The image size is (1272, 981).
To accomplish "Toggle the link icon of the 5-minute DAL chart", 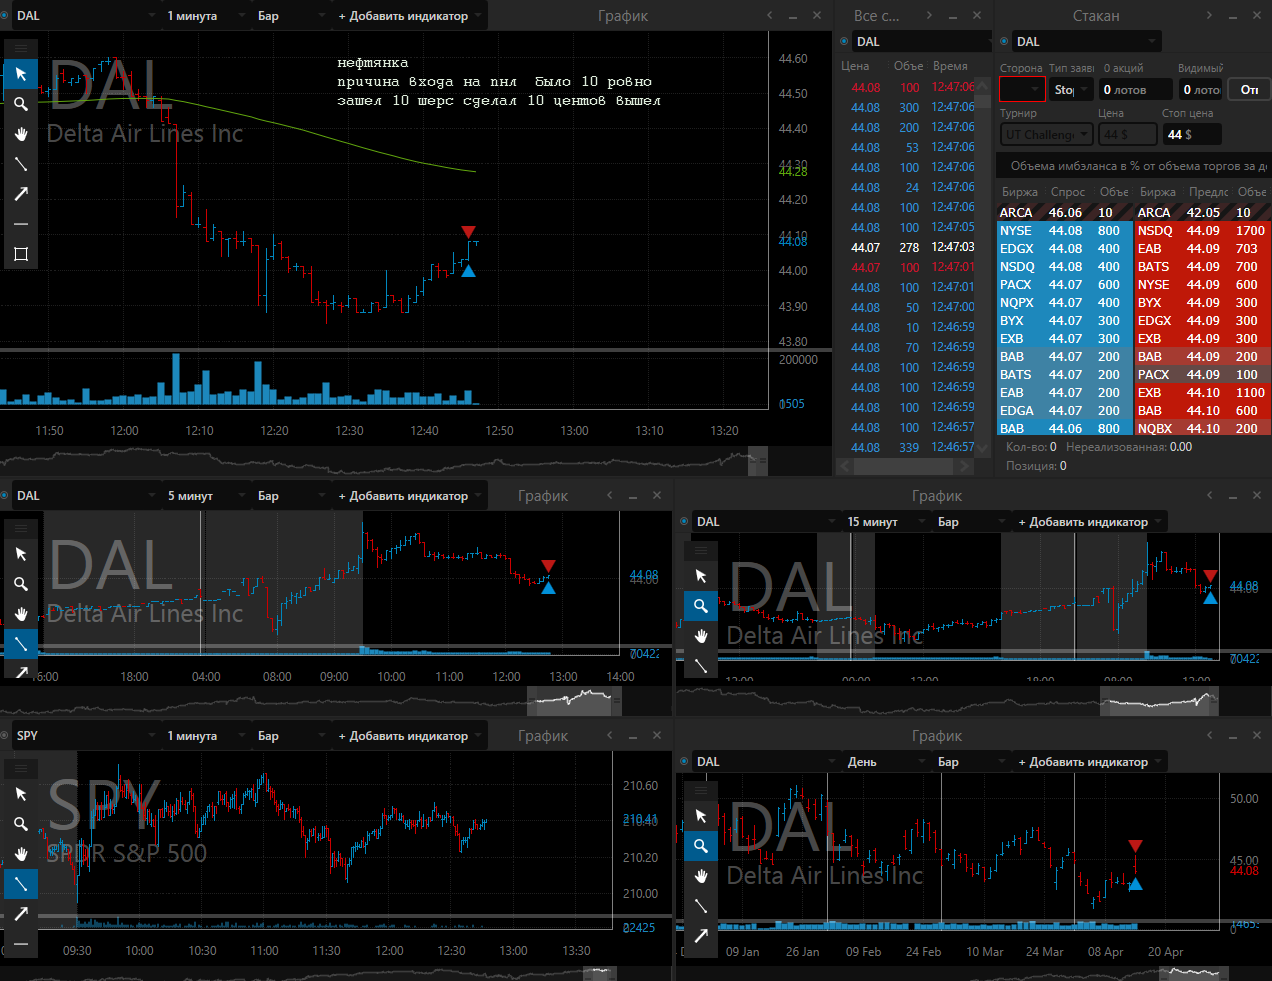I will [x=5, y=496].
